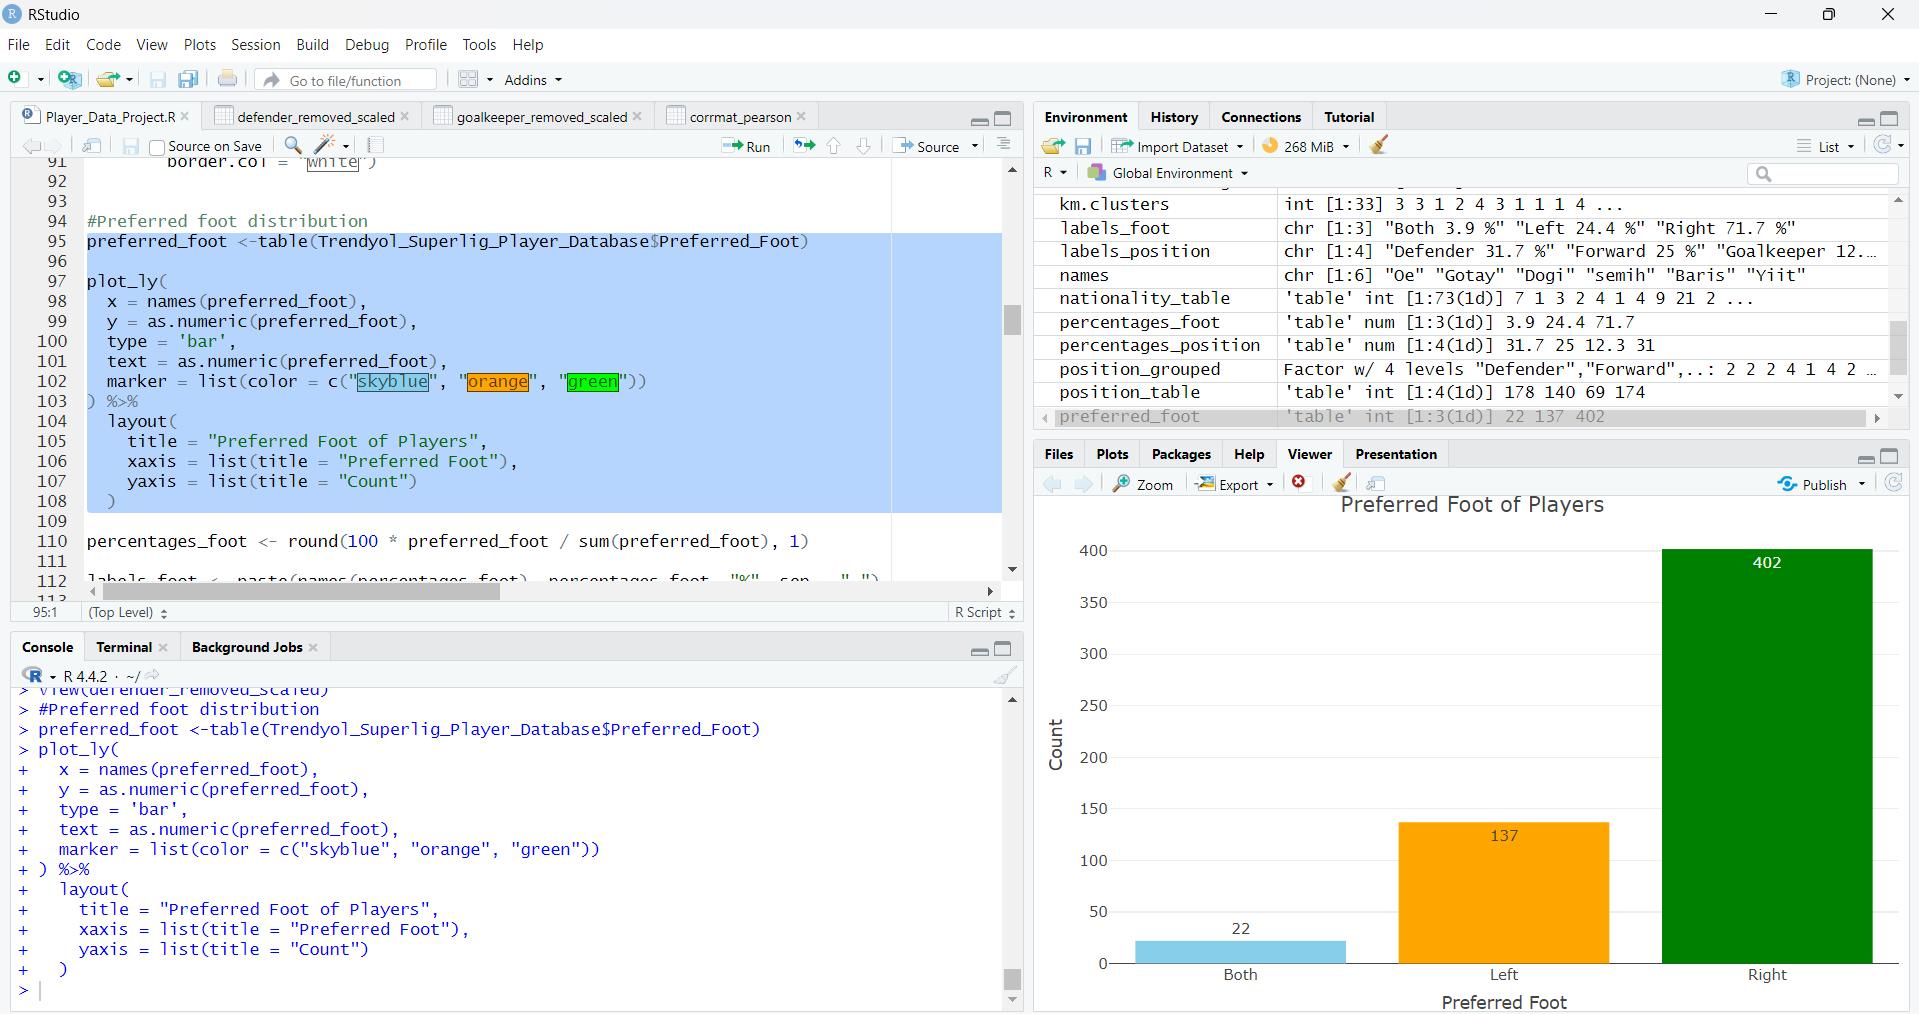Click the orange Left bar in chart

click(x=1504, y=892)
